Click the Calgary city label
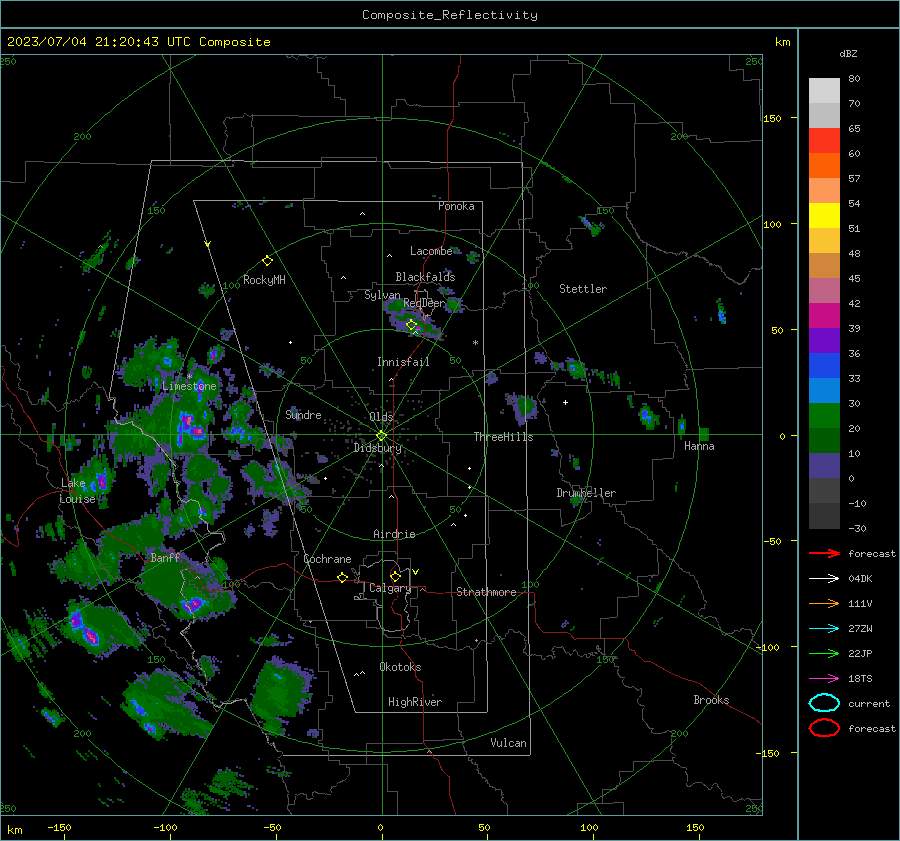Viewport: 900px width, 841px height. [x=390, y=588]
